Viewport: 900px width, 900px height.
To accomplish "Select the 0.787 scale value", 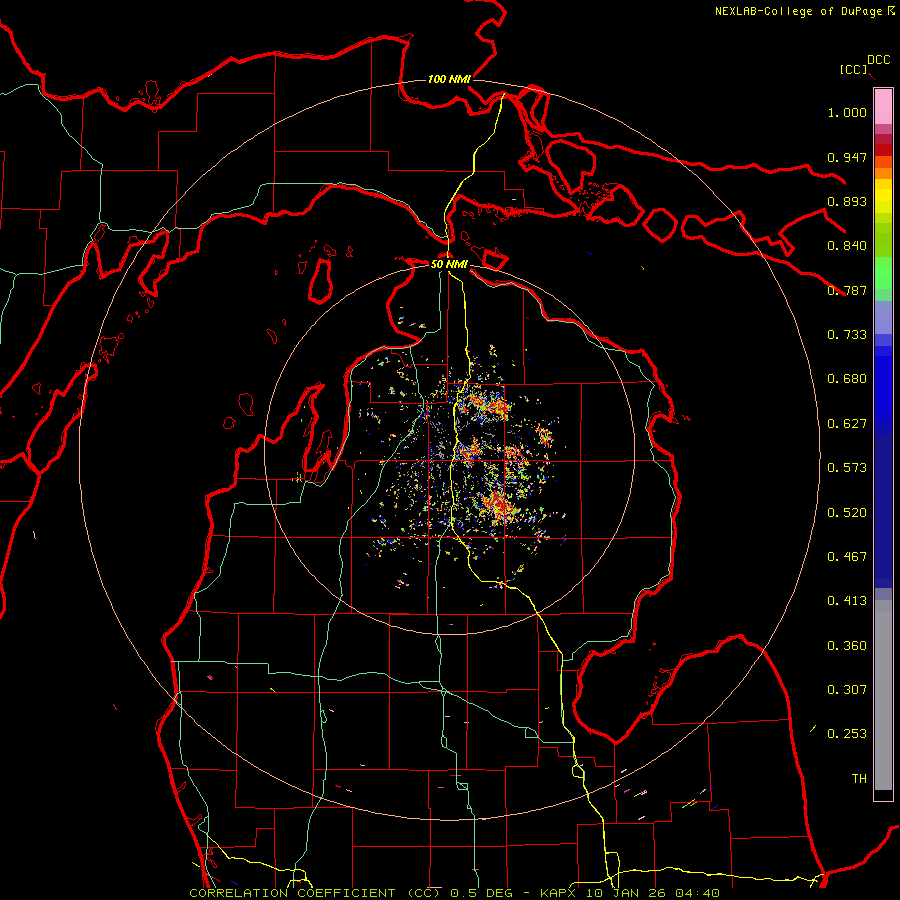I will click(x=847, y=290).
